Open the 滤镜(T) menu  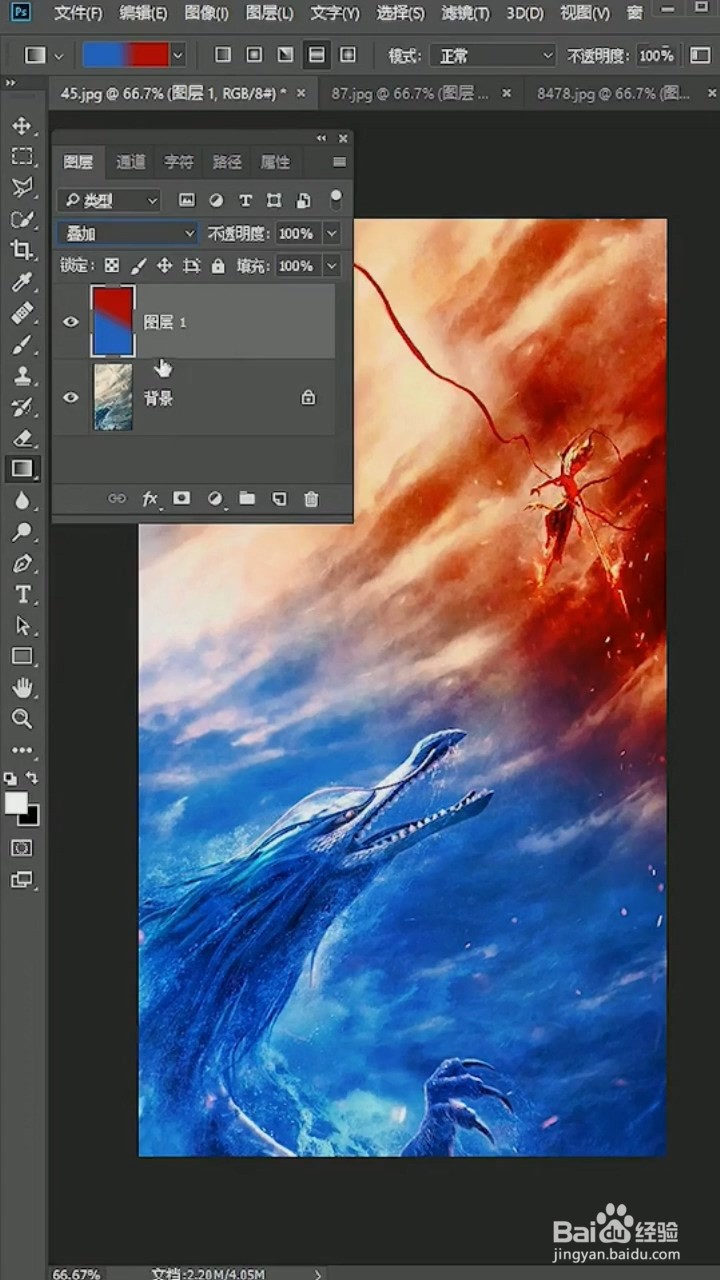(466, 13)
